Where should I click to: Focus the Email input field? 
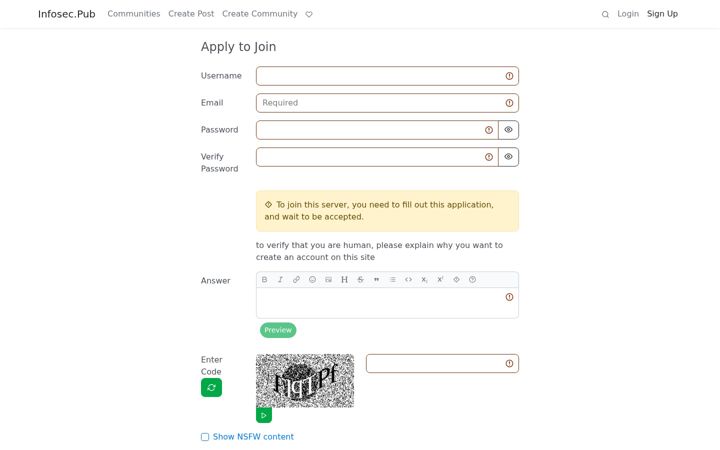click(387, 103)
